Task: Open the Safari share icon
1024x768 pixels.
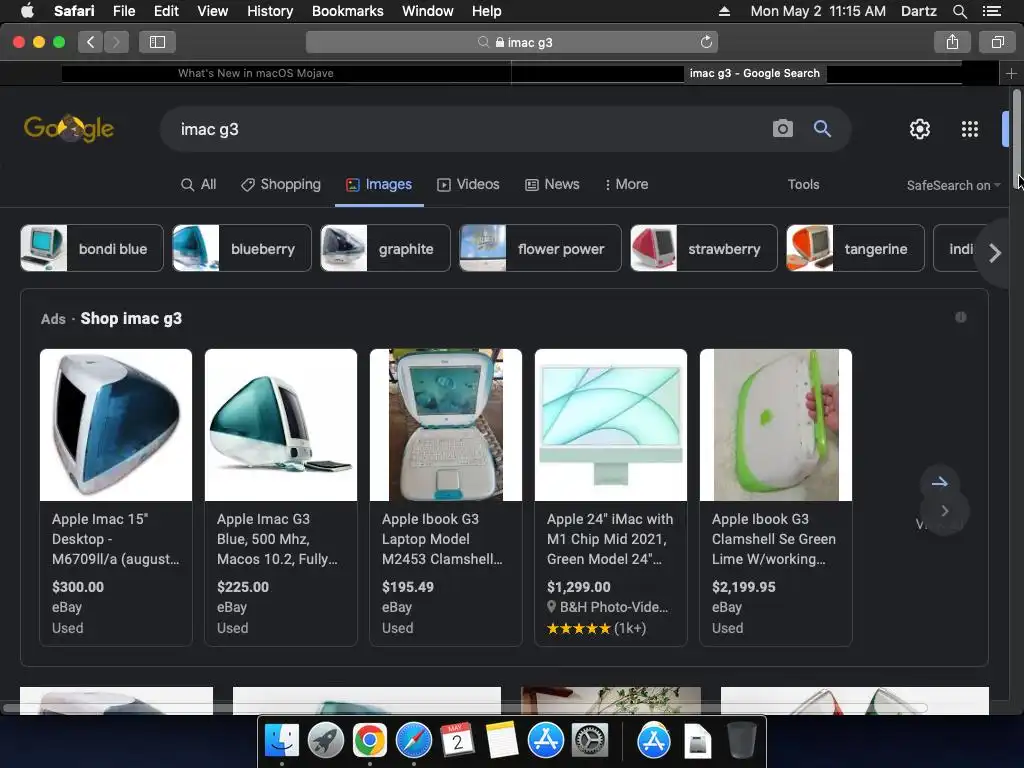Action: [952, 42]
